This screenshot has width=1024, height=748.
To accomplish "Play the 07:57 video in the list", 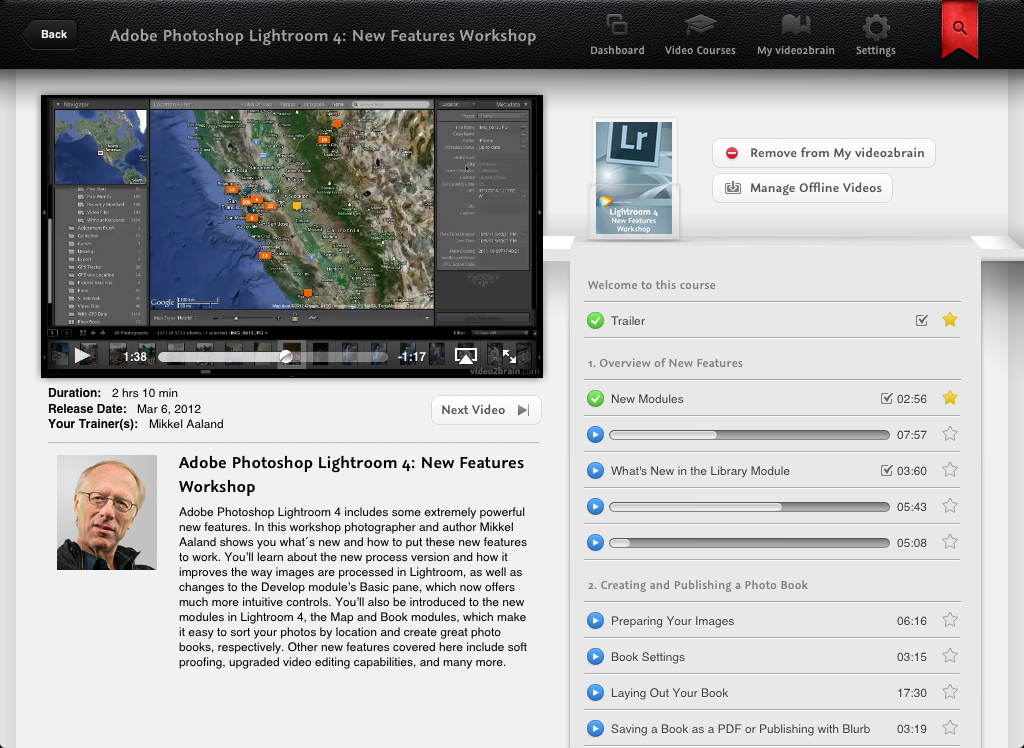I will [x=595, y=434].
